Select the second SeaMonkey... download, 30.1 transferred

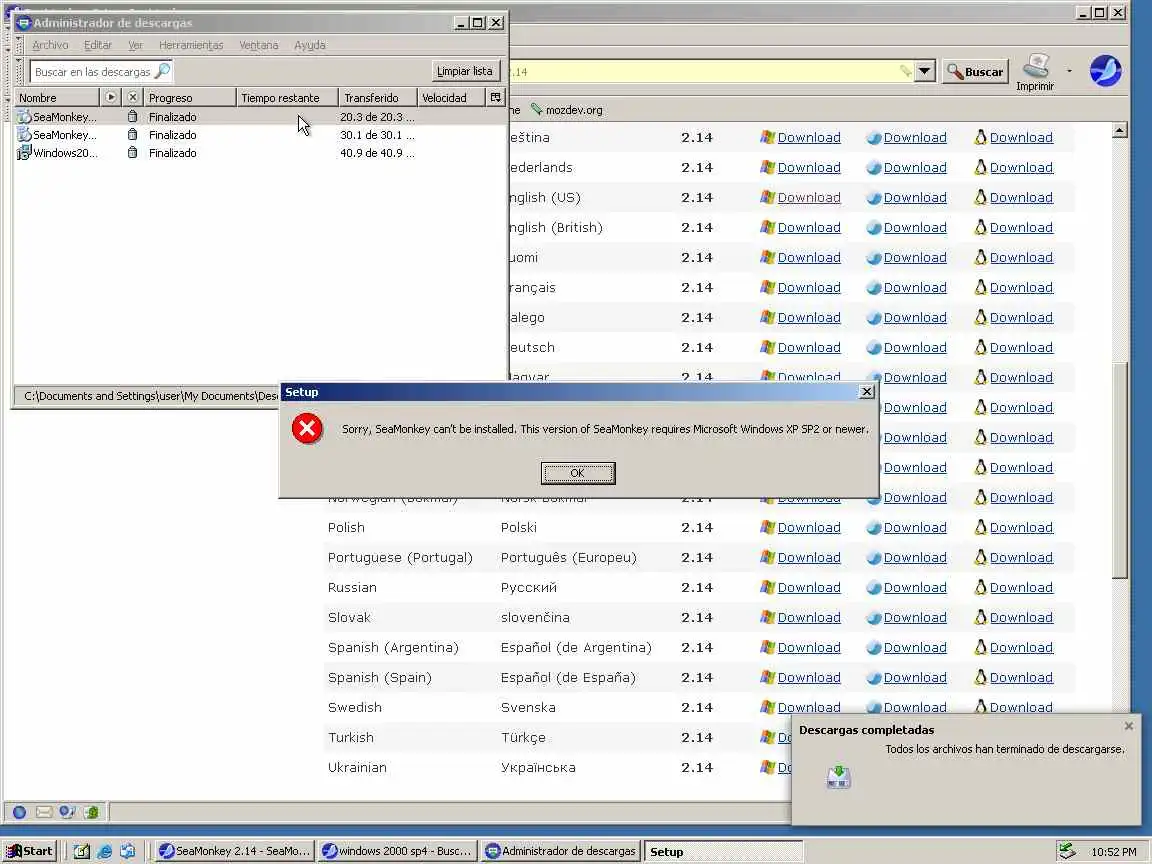pos(260,134)
